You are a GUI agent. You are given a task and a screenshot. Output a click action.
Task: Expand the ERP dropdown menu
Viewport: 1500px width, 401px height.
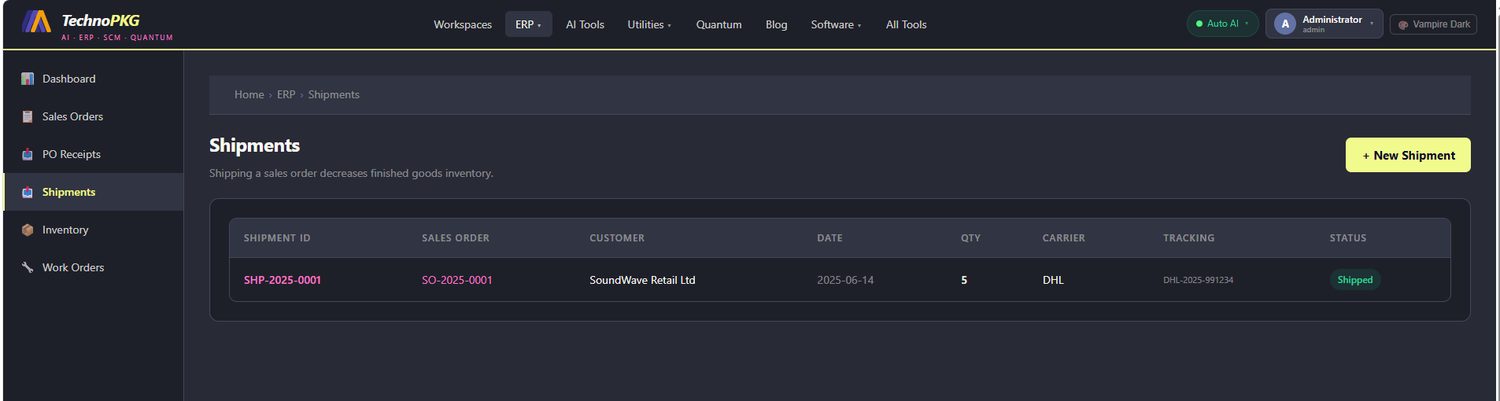point(528,25)
